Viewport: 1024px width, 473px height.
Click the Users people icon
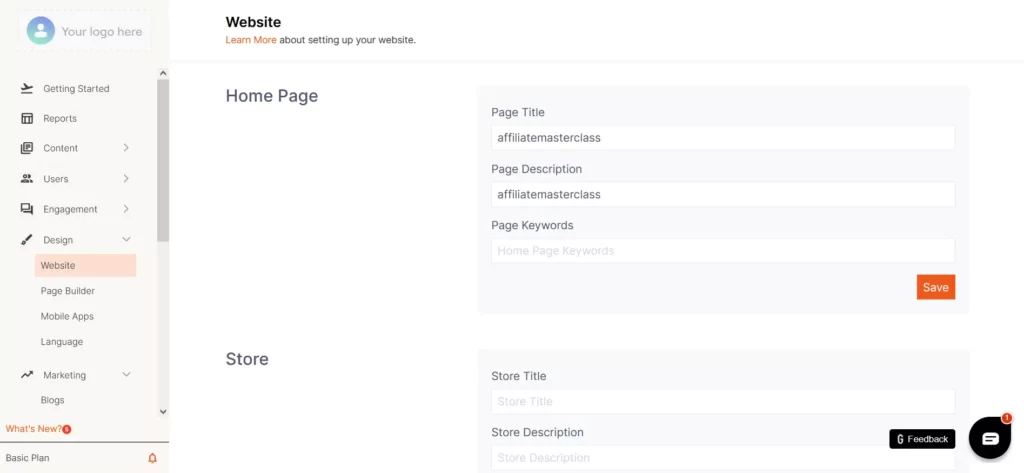pos(27,178)
